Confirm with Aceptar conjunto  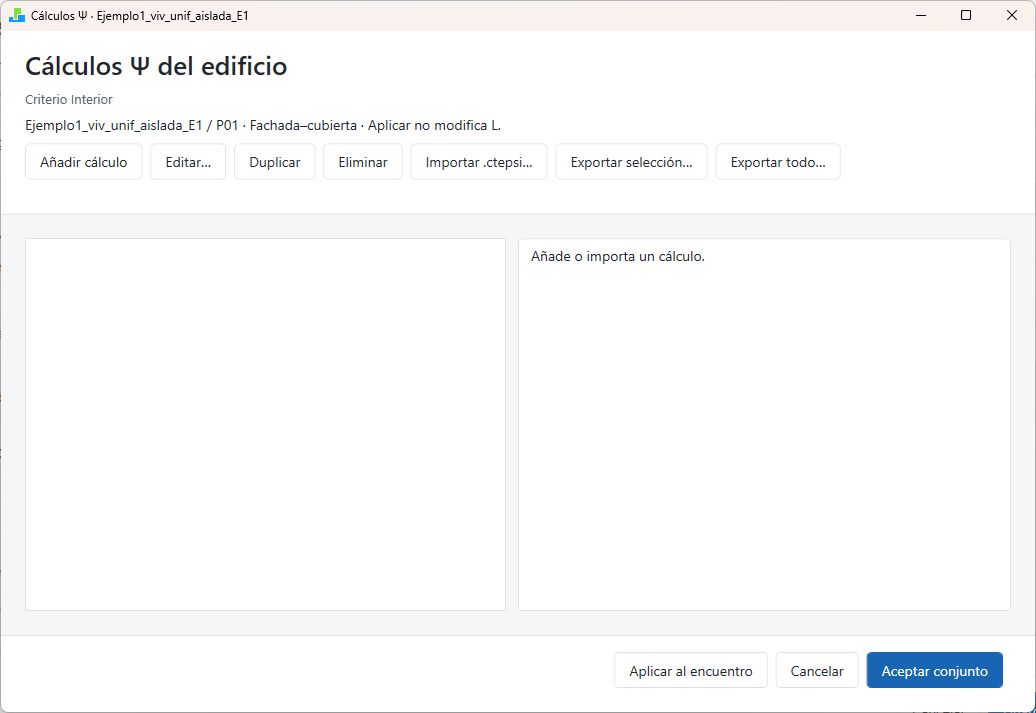(x=934, y=671)
